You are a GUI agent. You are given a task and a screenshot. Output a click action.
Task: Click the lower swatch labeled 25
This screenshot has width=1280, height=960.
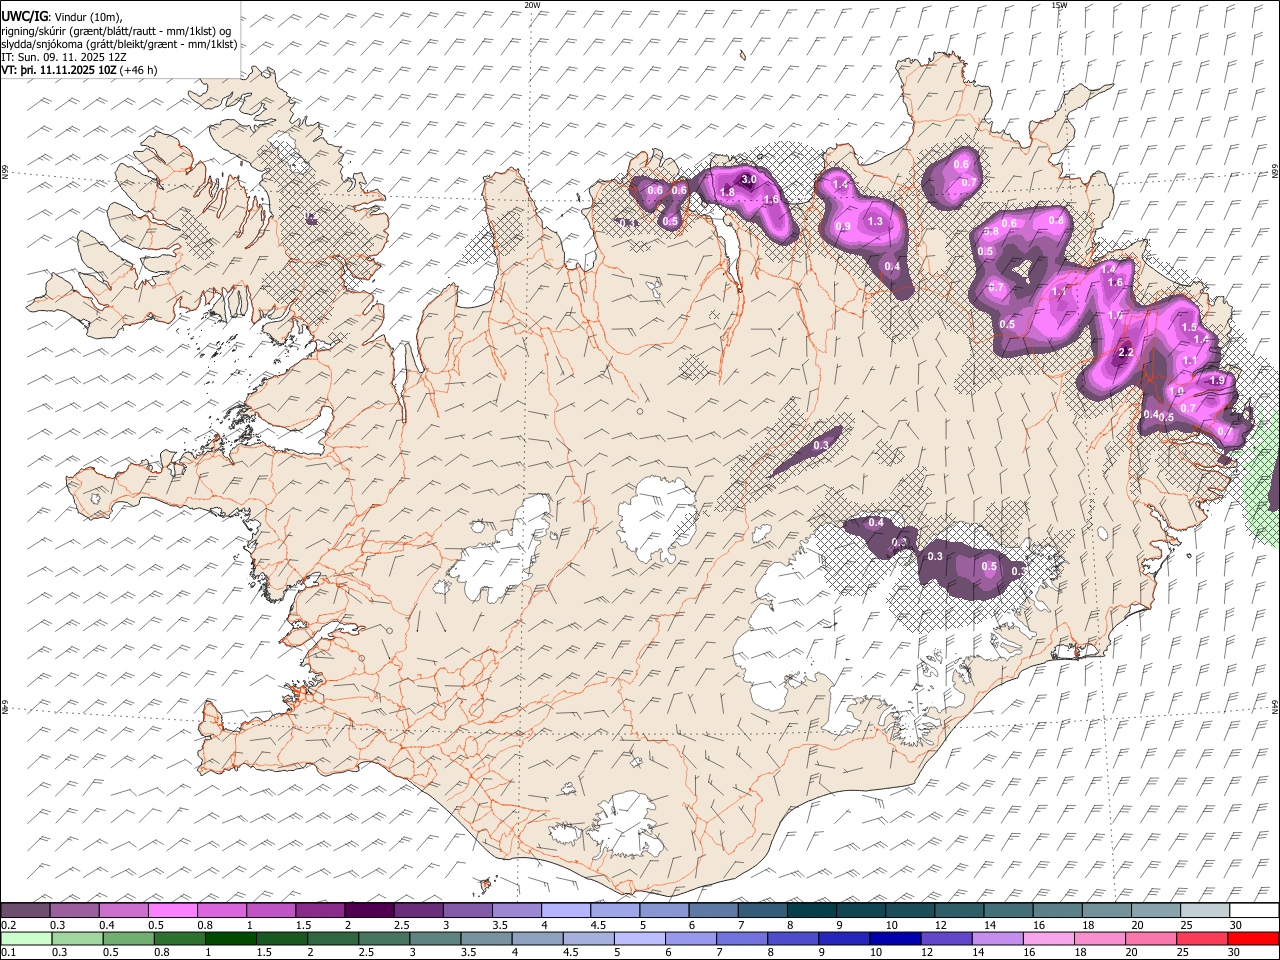coord(1200,938)
